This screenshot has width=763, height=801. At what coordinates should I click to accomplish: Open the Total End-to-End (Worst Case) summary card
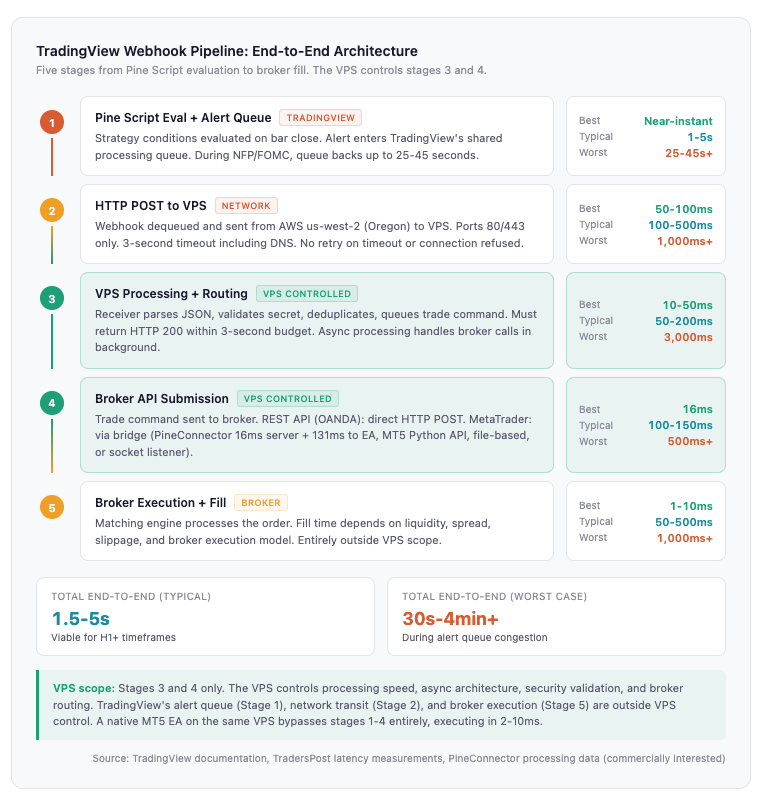pyautogui.click(x=556, y=616)
